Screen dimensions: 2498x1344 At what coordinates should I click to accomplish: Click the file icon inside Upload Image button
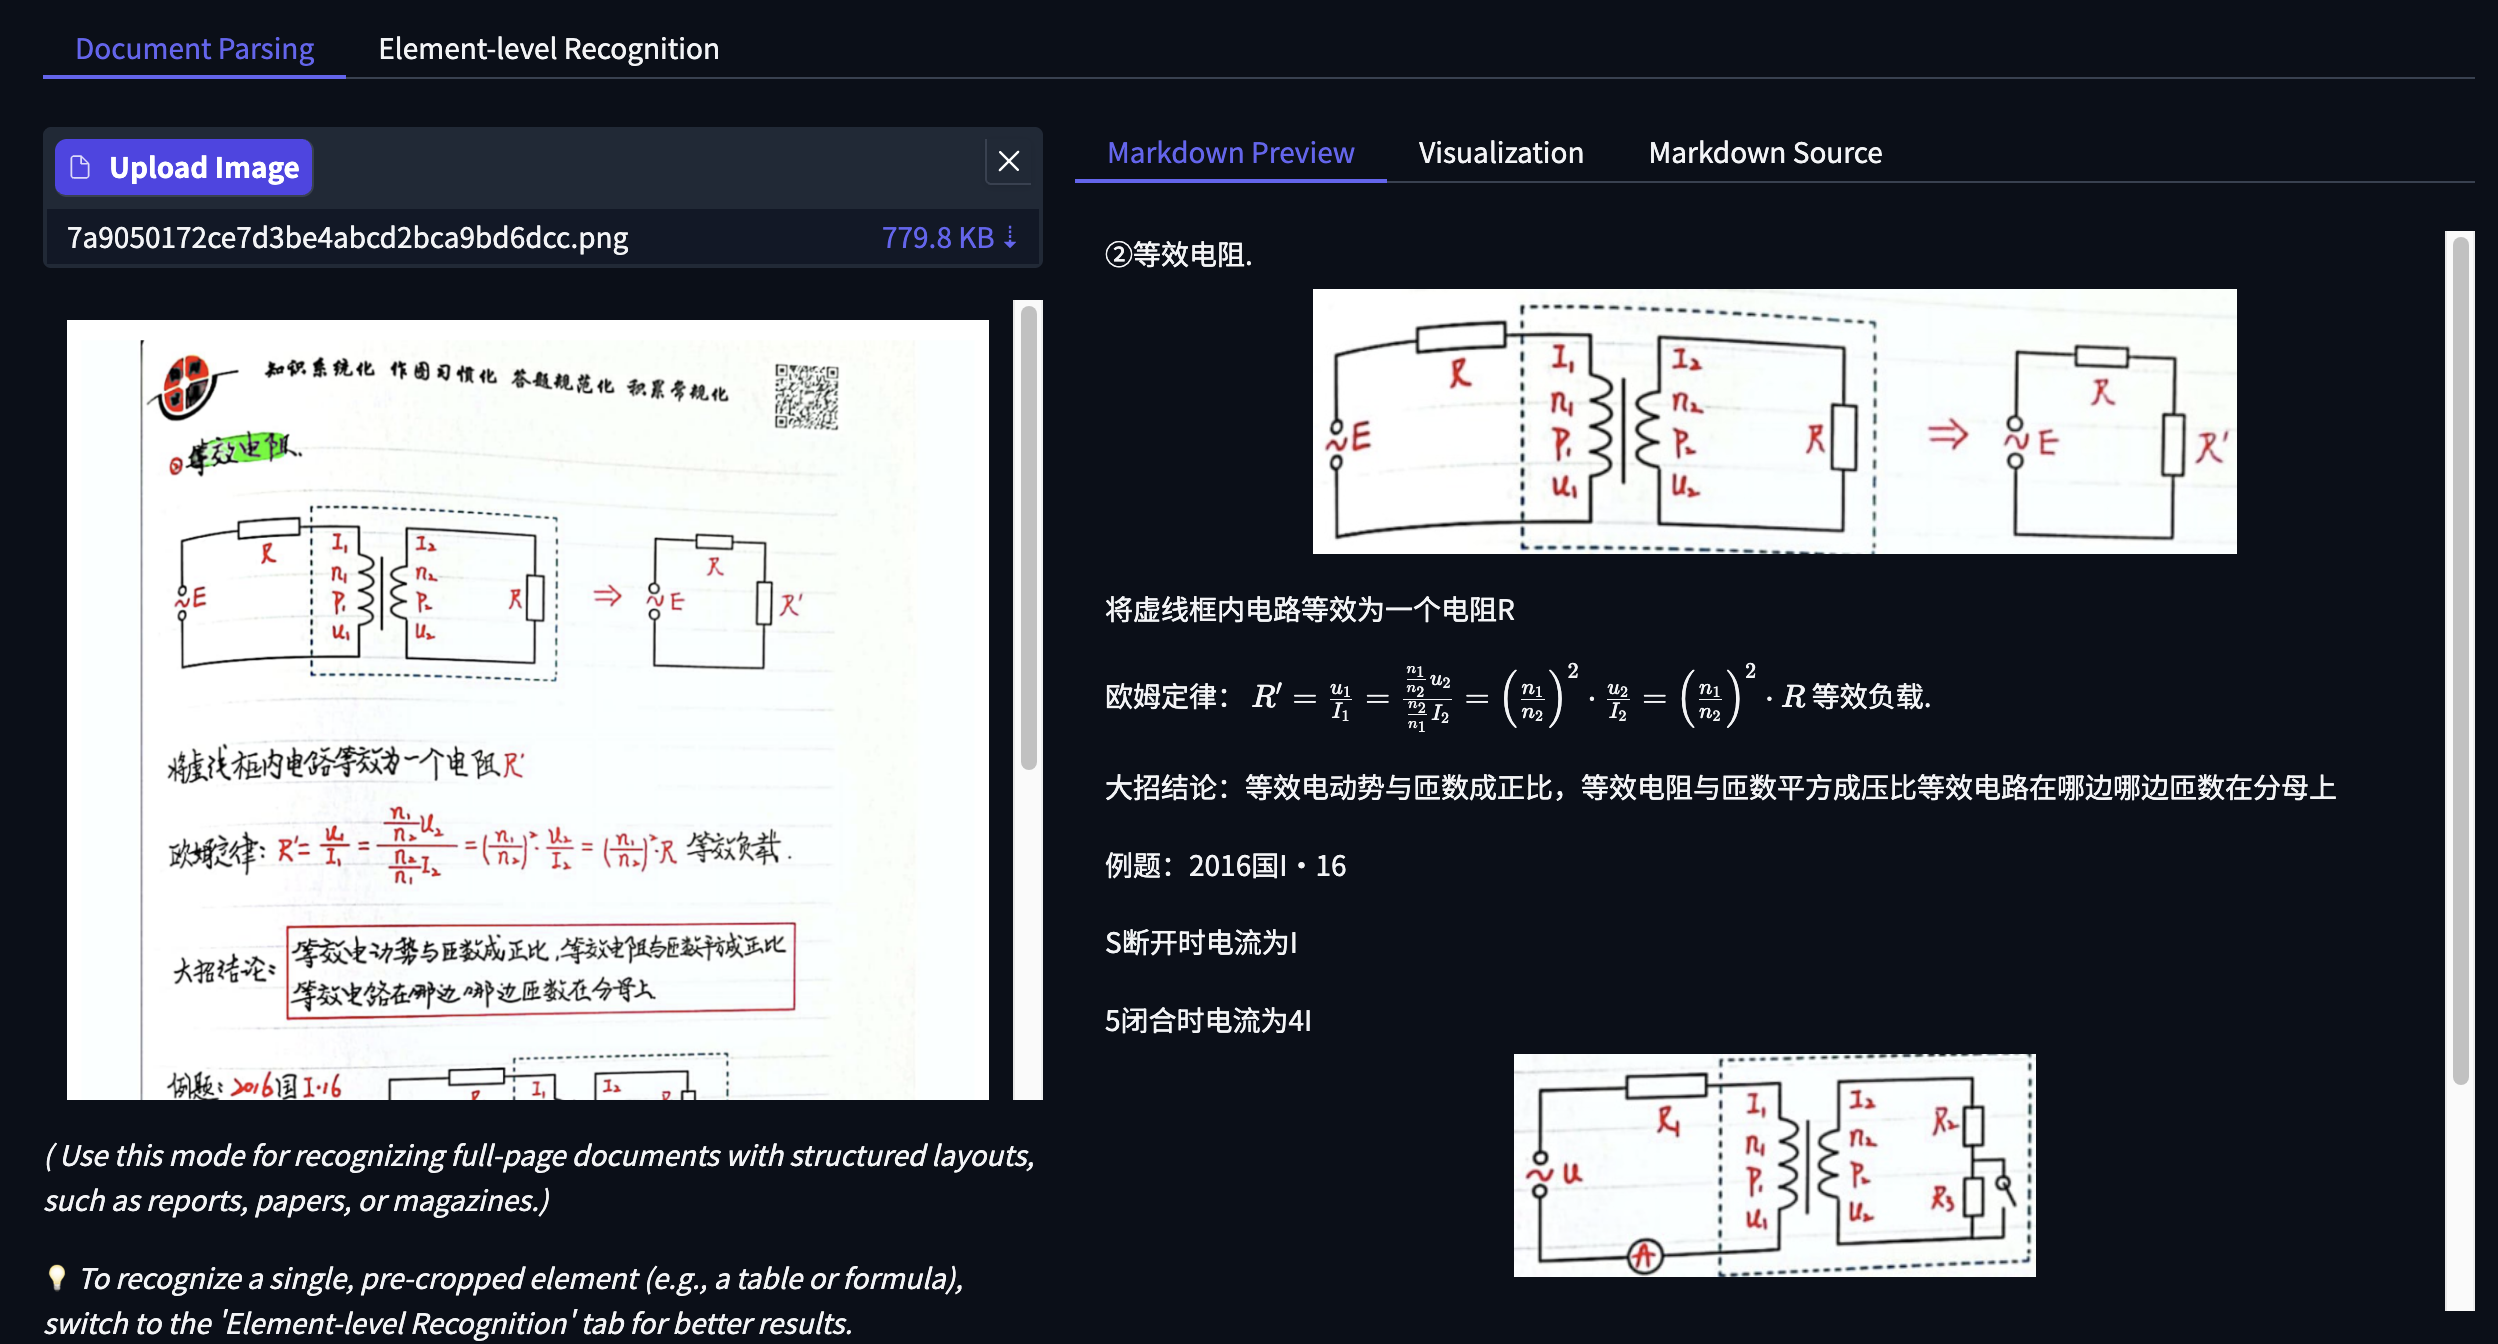click(x=82, y=166)
